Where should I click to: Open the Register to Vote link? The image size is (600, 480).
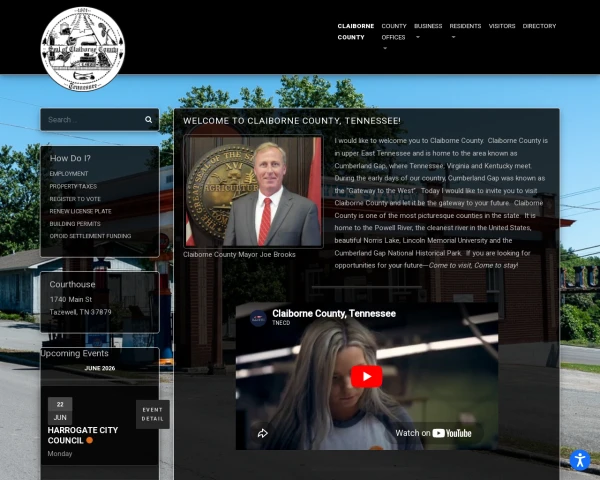tap(75, 199)
